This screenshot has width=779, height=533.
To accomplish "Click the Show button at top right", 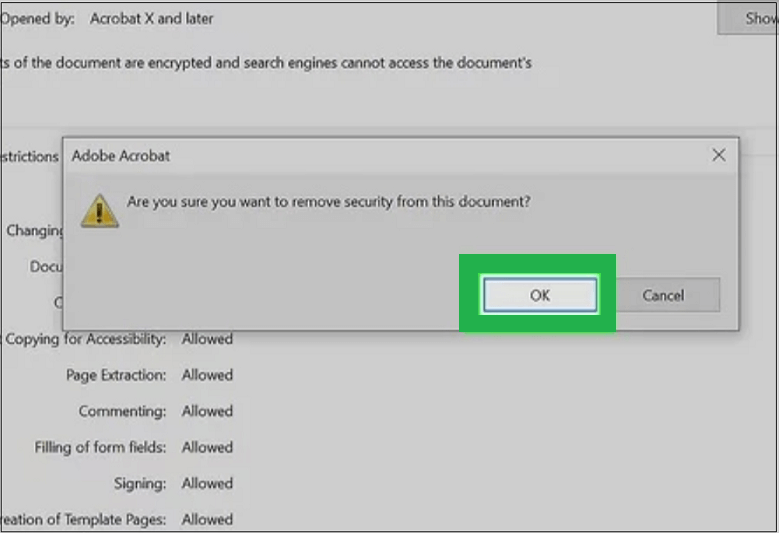I will click(750, 18).
